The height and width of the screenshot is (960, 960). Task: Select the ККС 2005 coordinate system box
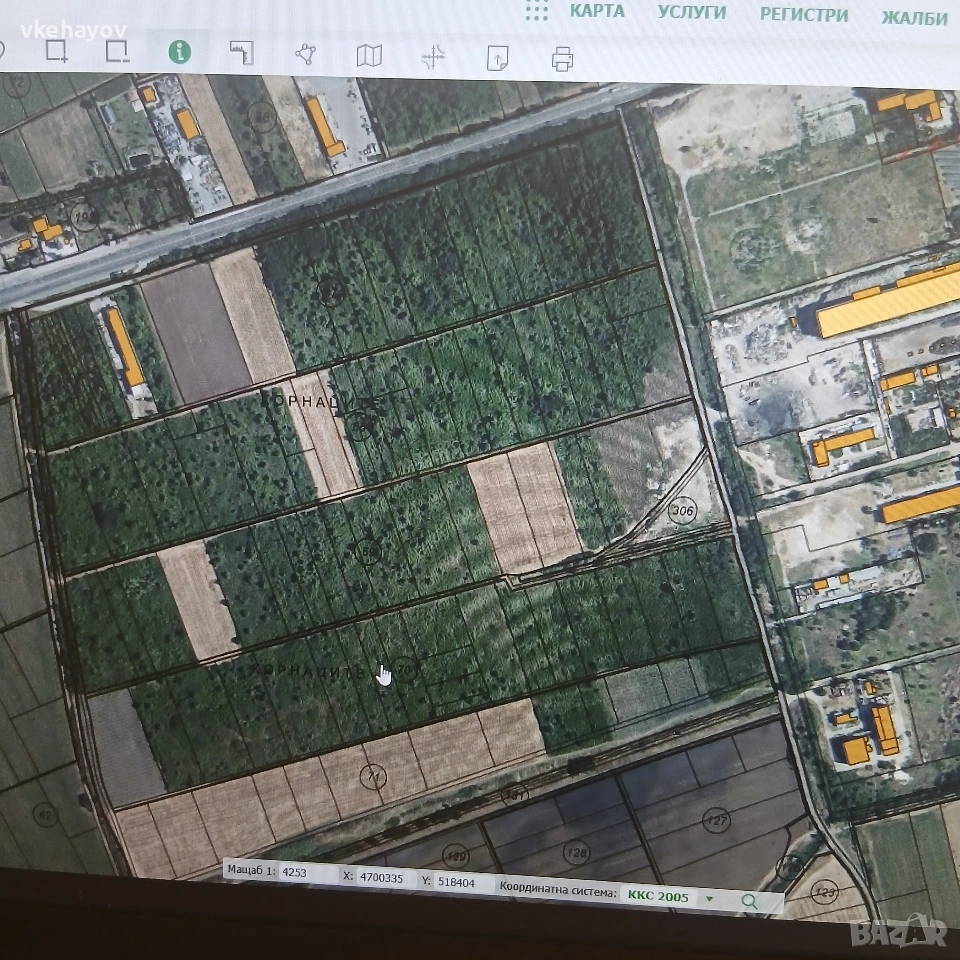(659, 897)
